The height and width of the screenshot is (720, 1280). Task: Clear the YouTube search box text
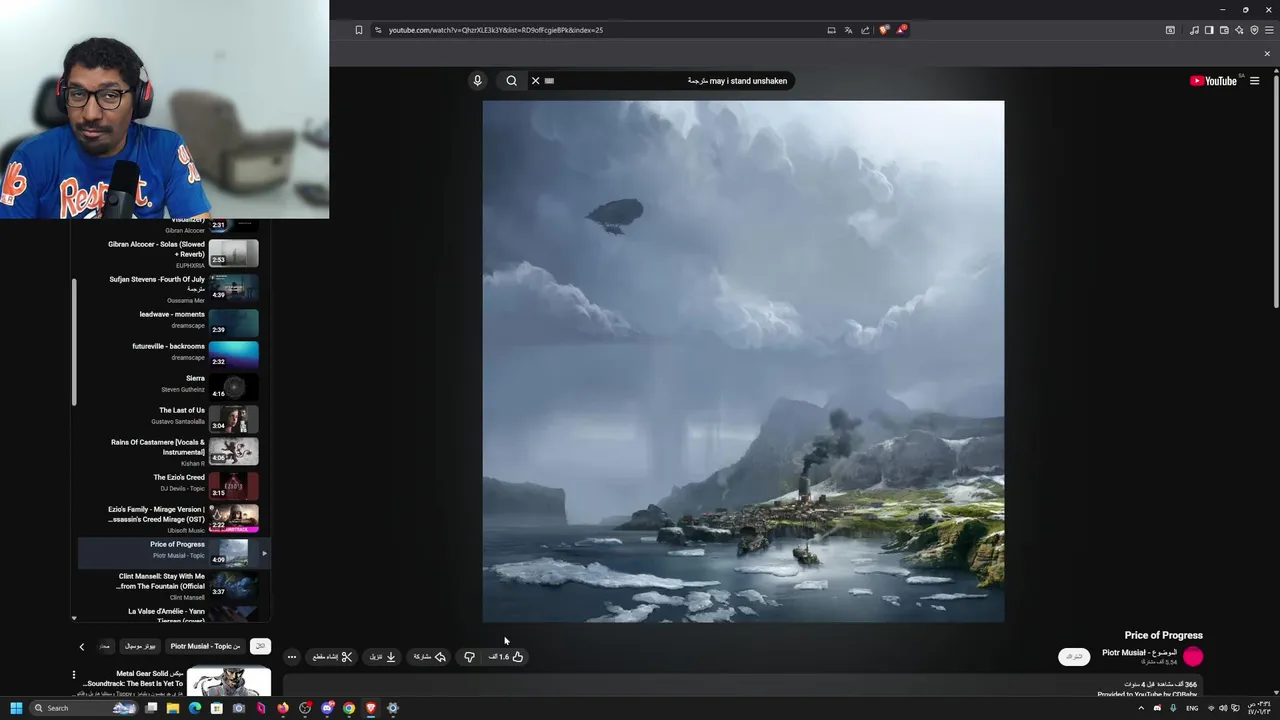(x=535, y=81)
